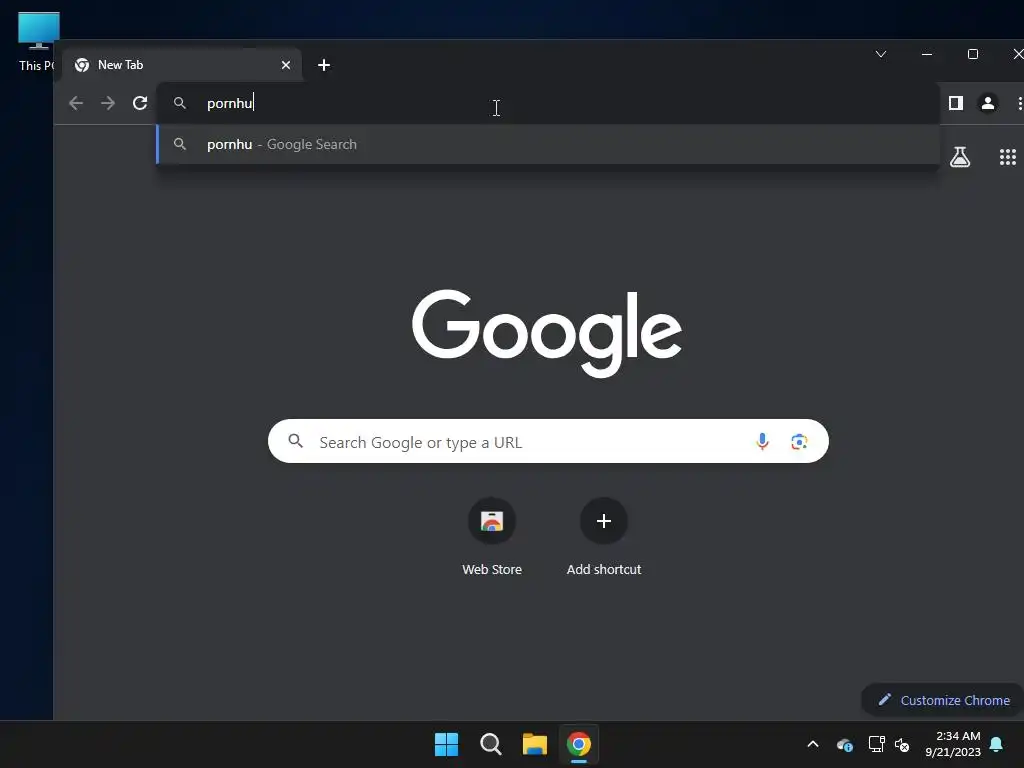This screenshot has width=1024, height=768.
Task: Click the magnifier icon in page search box
Action: (296, 441)
